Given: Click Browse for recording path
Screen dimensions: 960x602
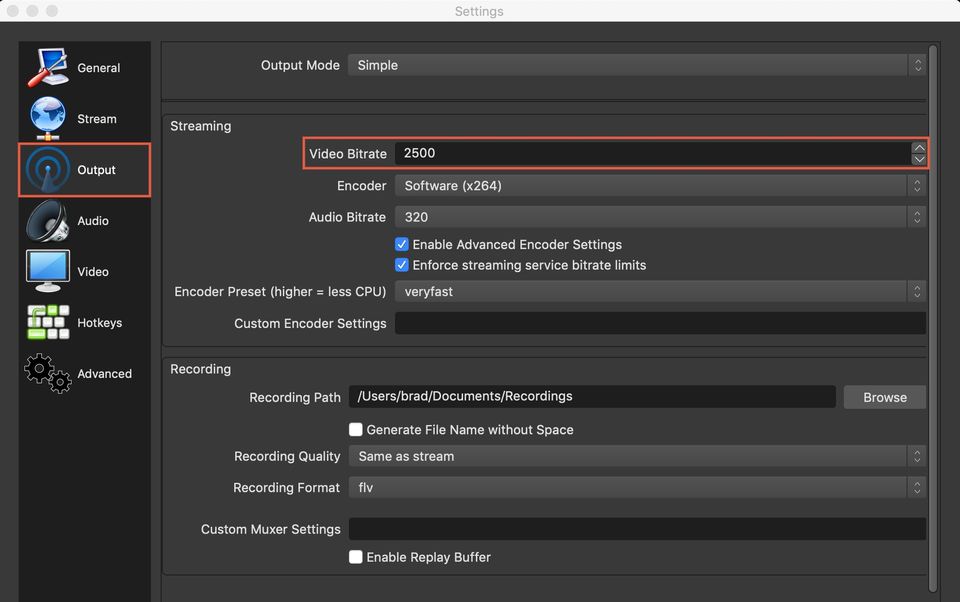Looking at the screenshot, I should click(885, 397).
